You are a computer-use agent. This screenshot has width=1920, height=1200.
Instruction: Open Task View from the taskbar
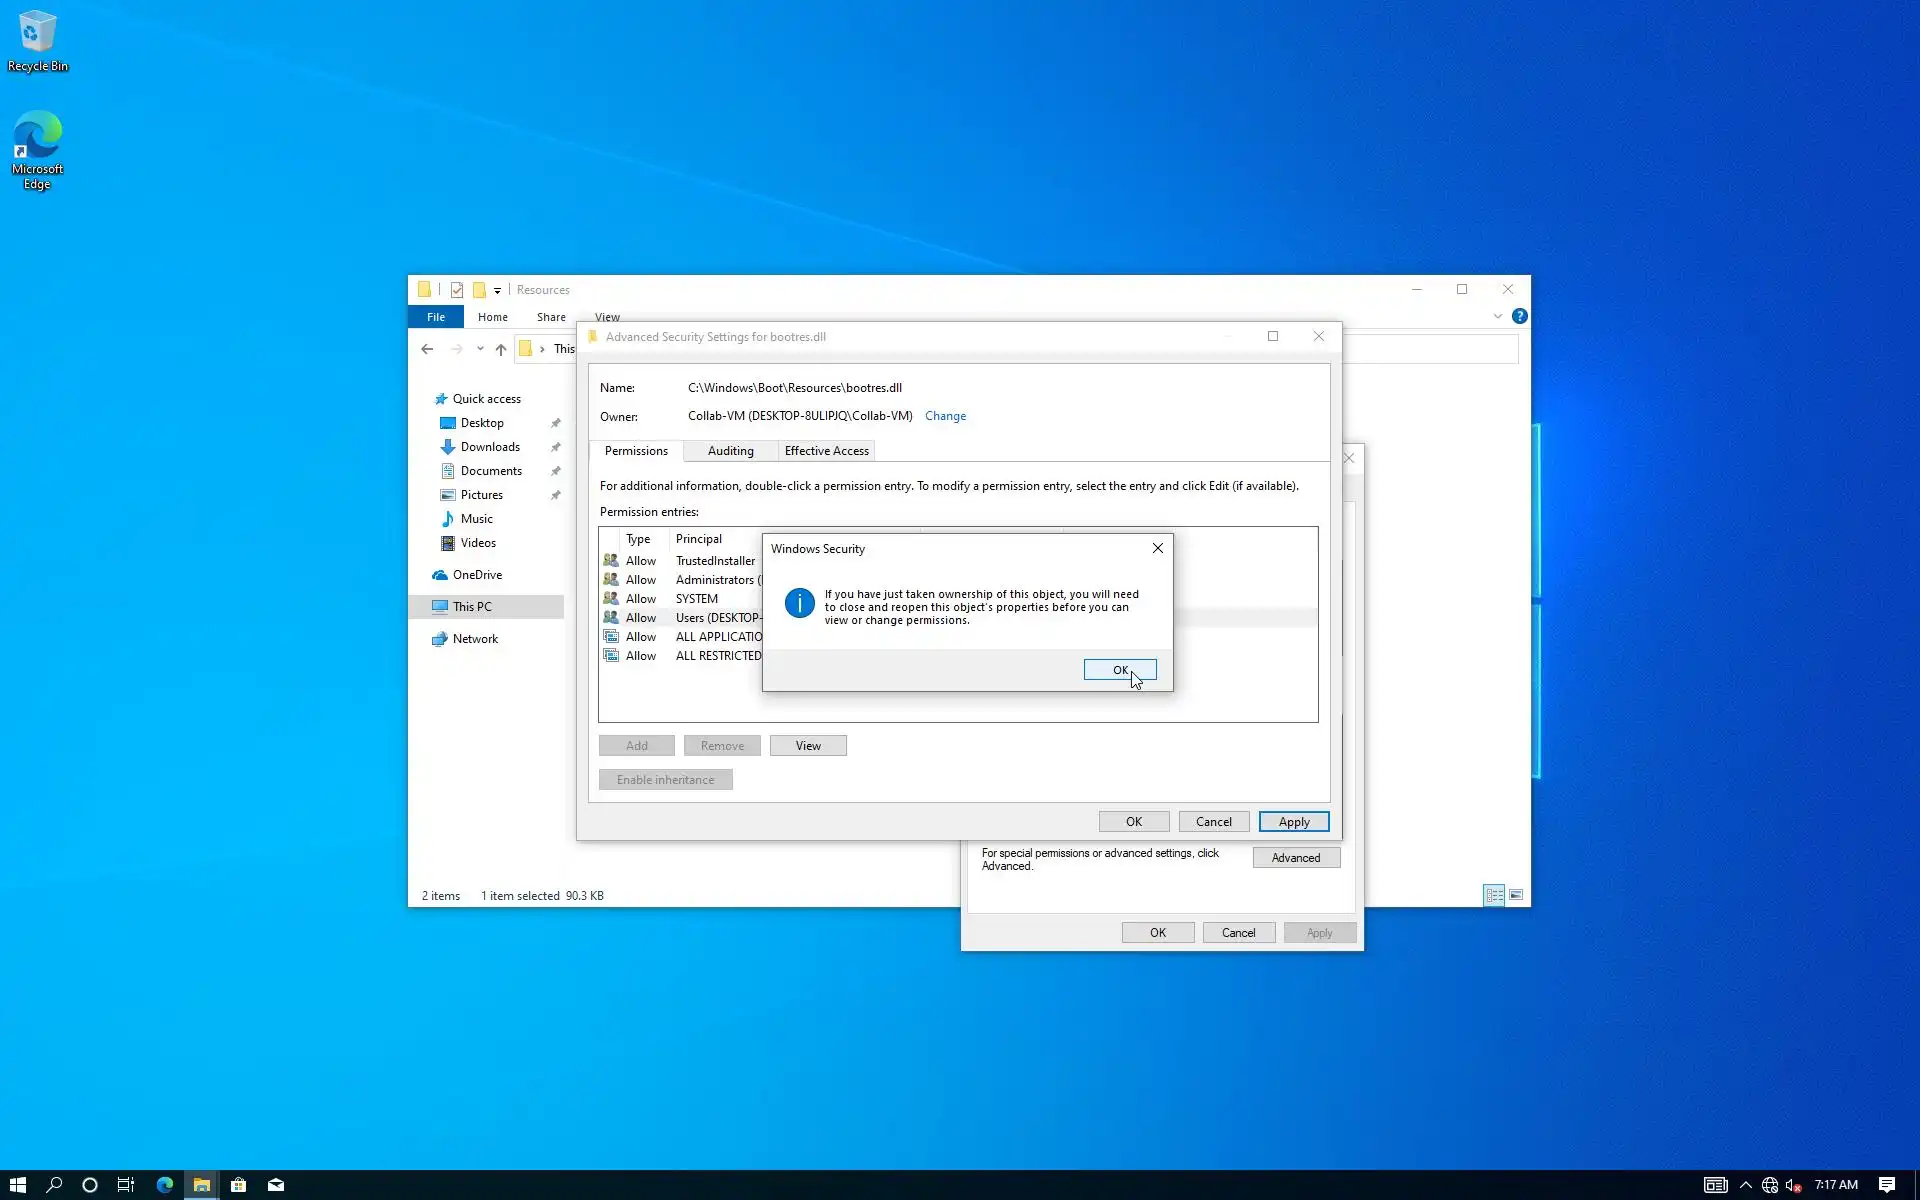[126, 1185]
